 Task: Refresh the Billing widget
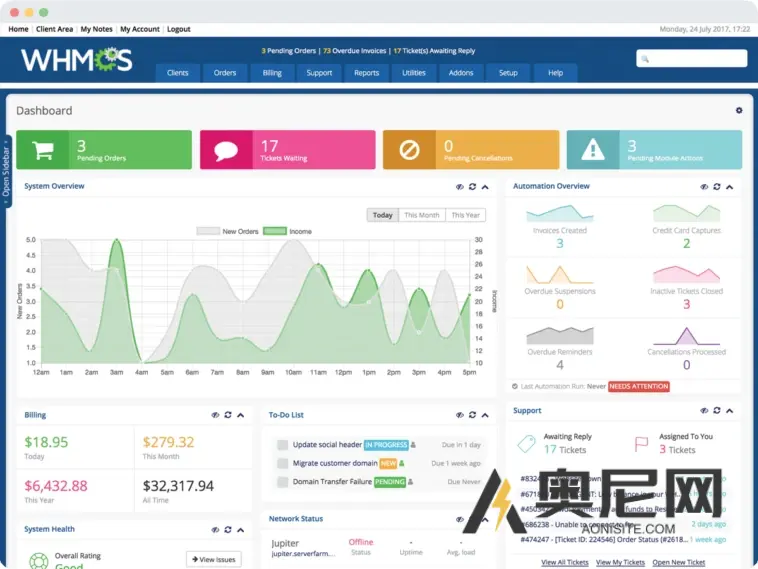[x=228, y=415]
